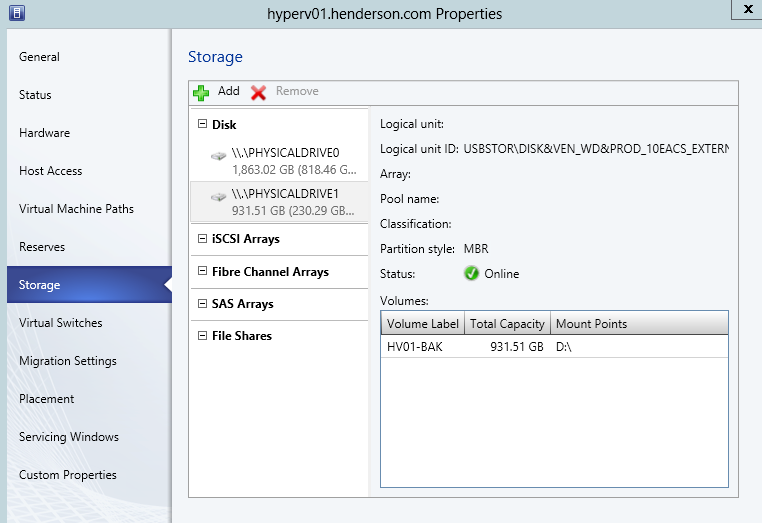Click the PHYSICALDRIVE1 disk drive icon
Viewport: 762px width, 523px height.
(219, 197)
